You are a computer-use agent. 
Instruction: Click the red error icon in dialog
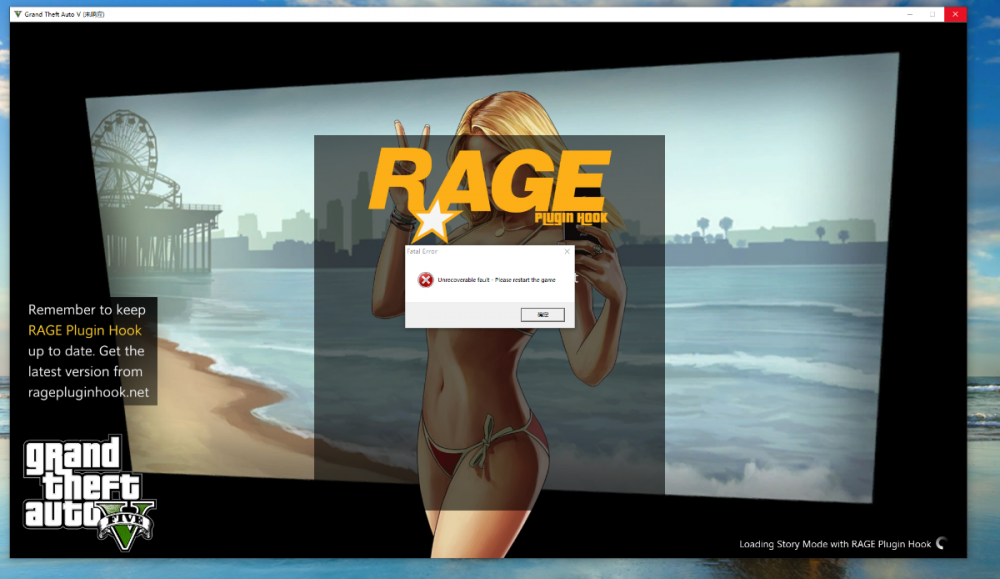click(x=425, y=280)
